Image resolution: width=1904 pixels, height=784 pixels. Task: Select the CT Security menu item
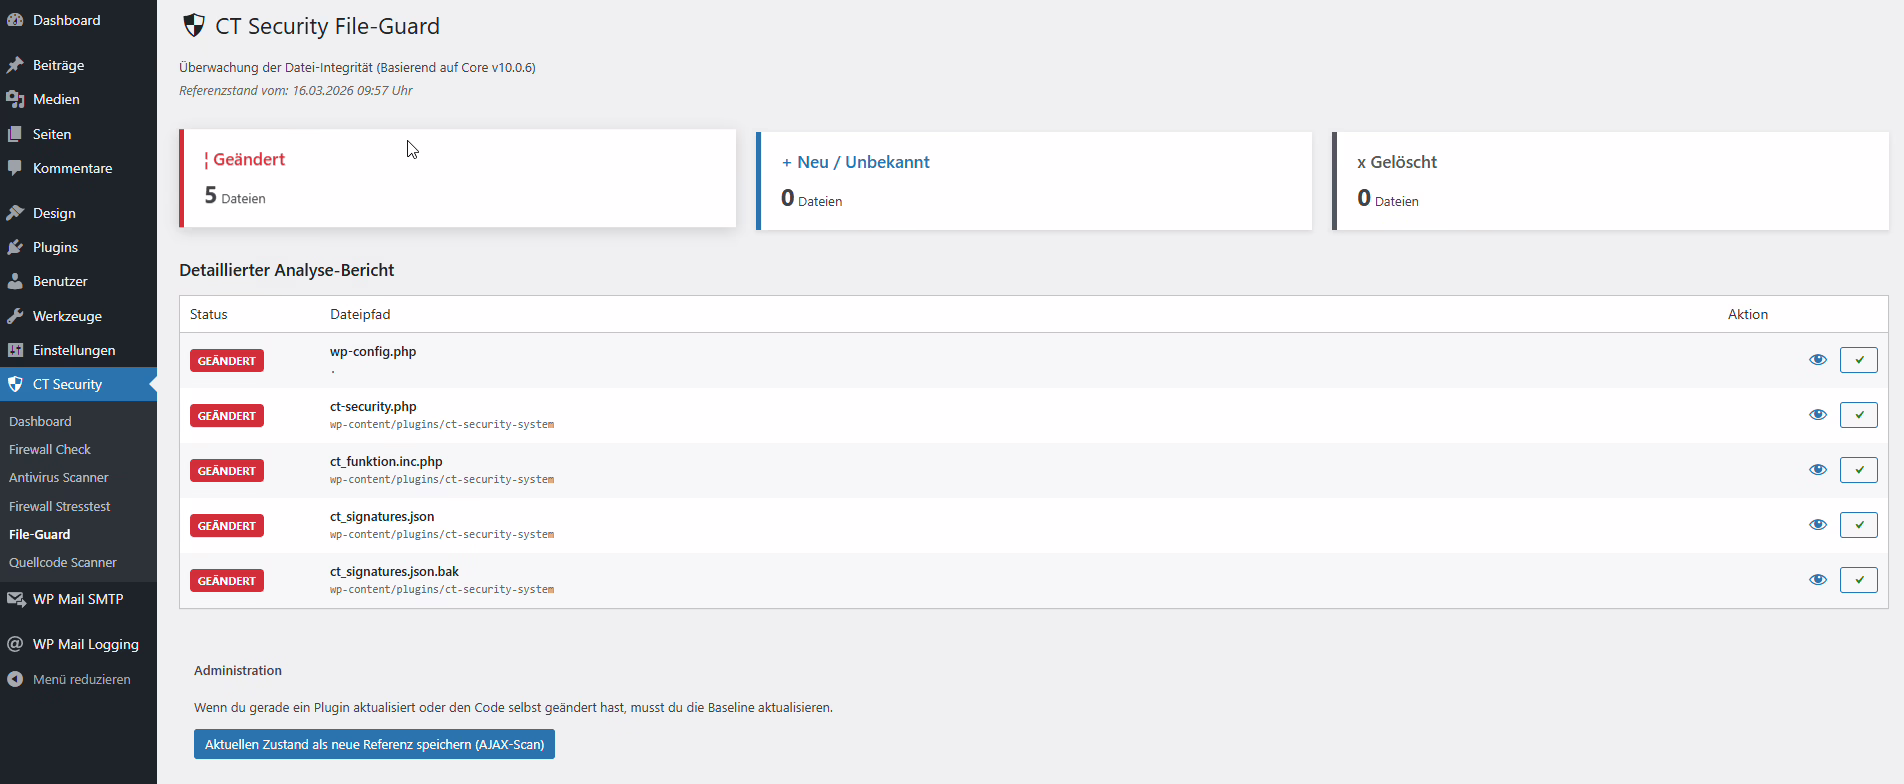78,384
